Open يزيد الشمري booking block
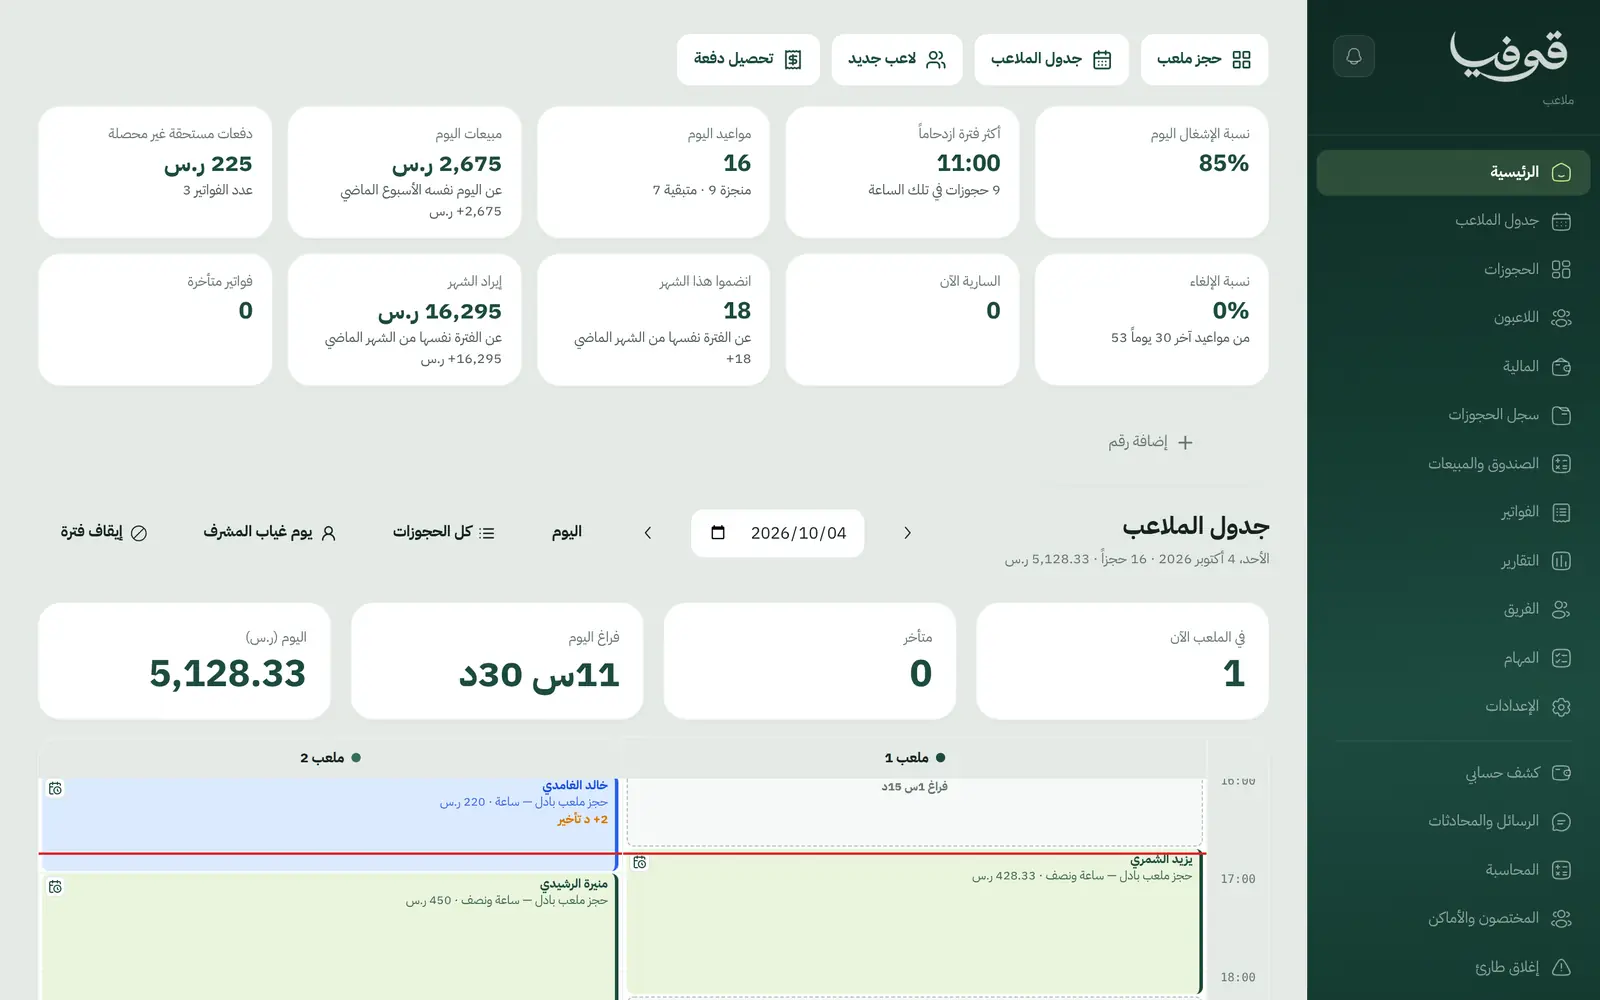 click(914, 924)
